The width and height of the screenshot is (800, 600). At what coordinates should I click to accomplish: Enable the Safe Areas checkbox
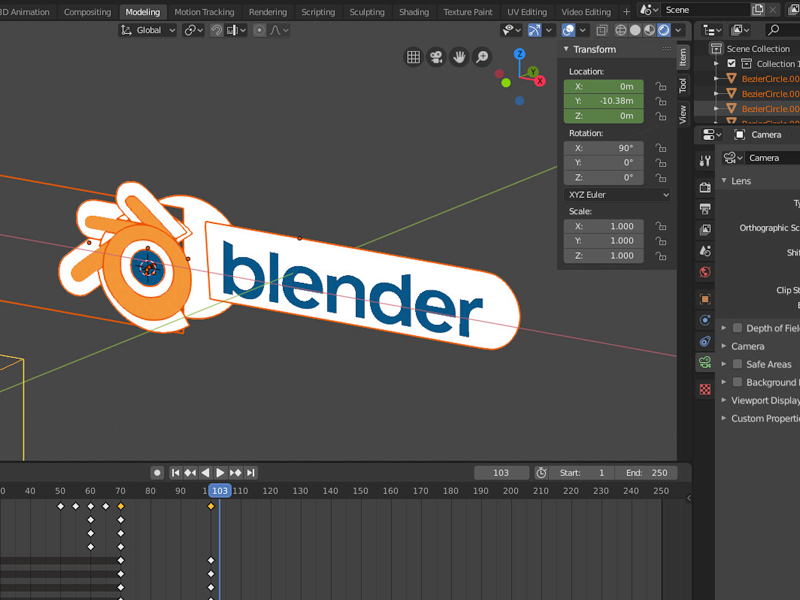(737, 364)
